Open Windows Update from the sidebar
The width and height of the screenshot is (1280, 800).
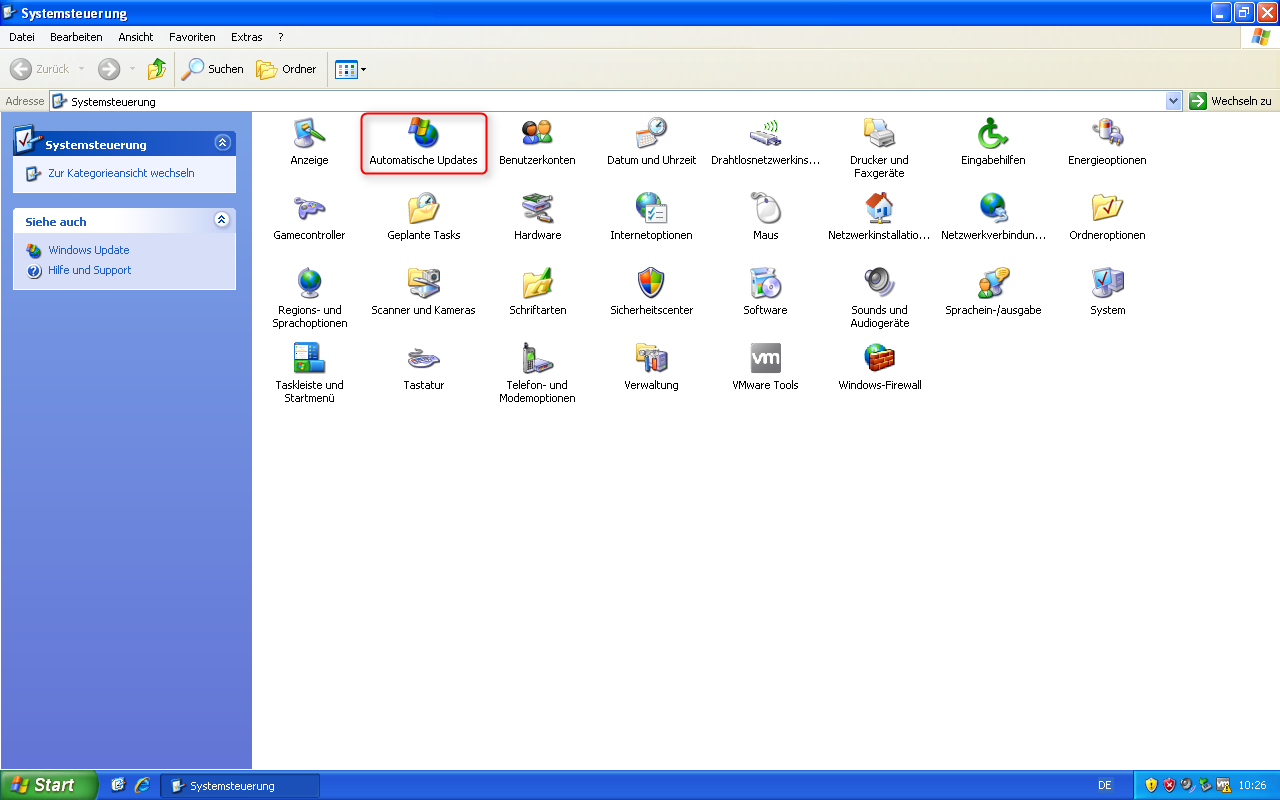(x=88, y=250)
